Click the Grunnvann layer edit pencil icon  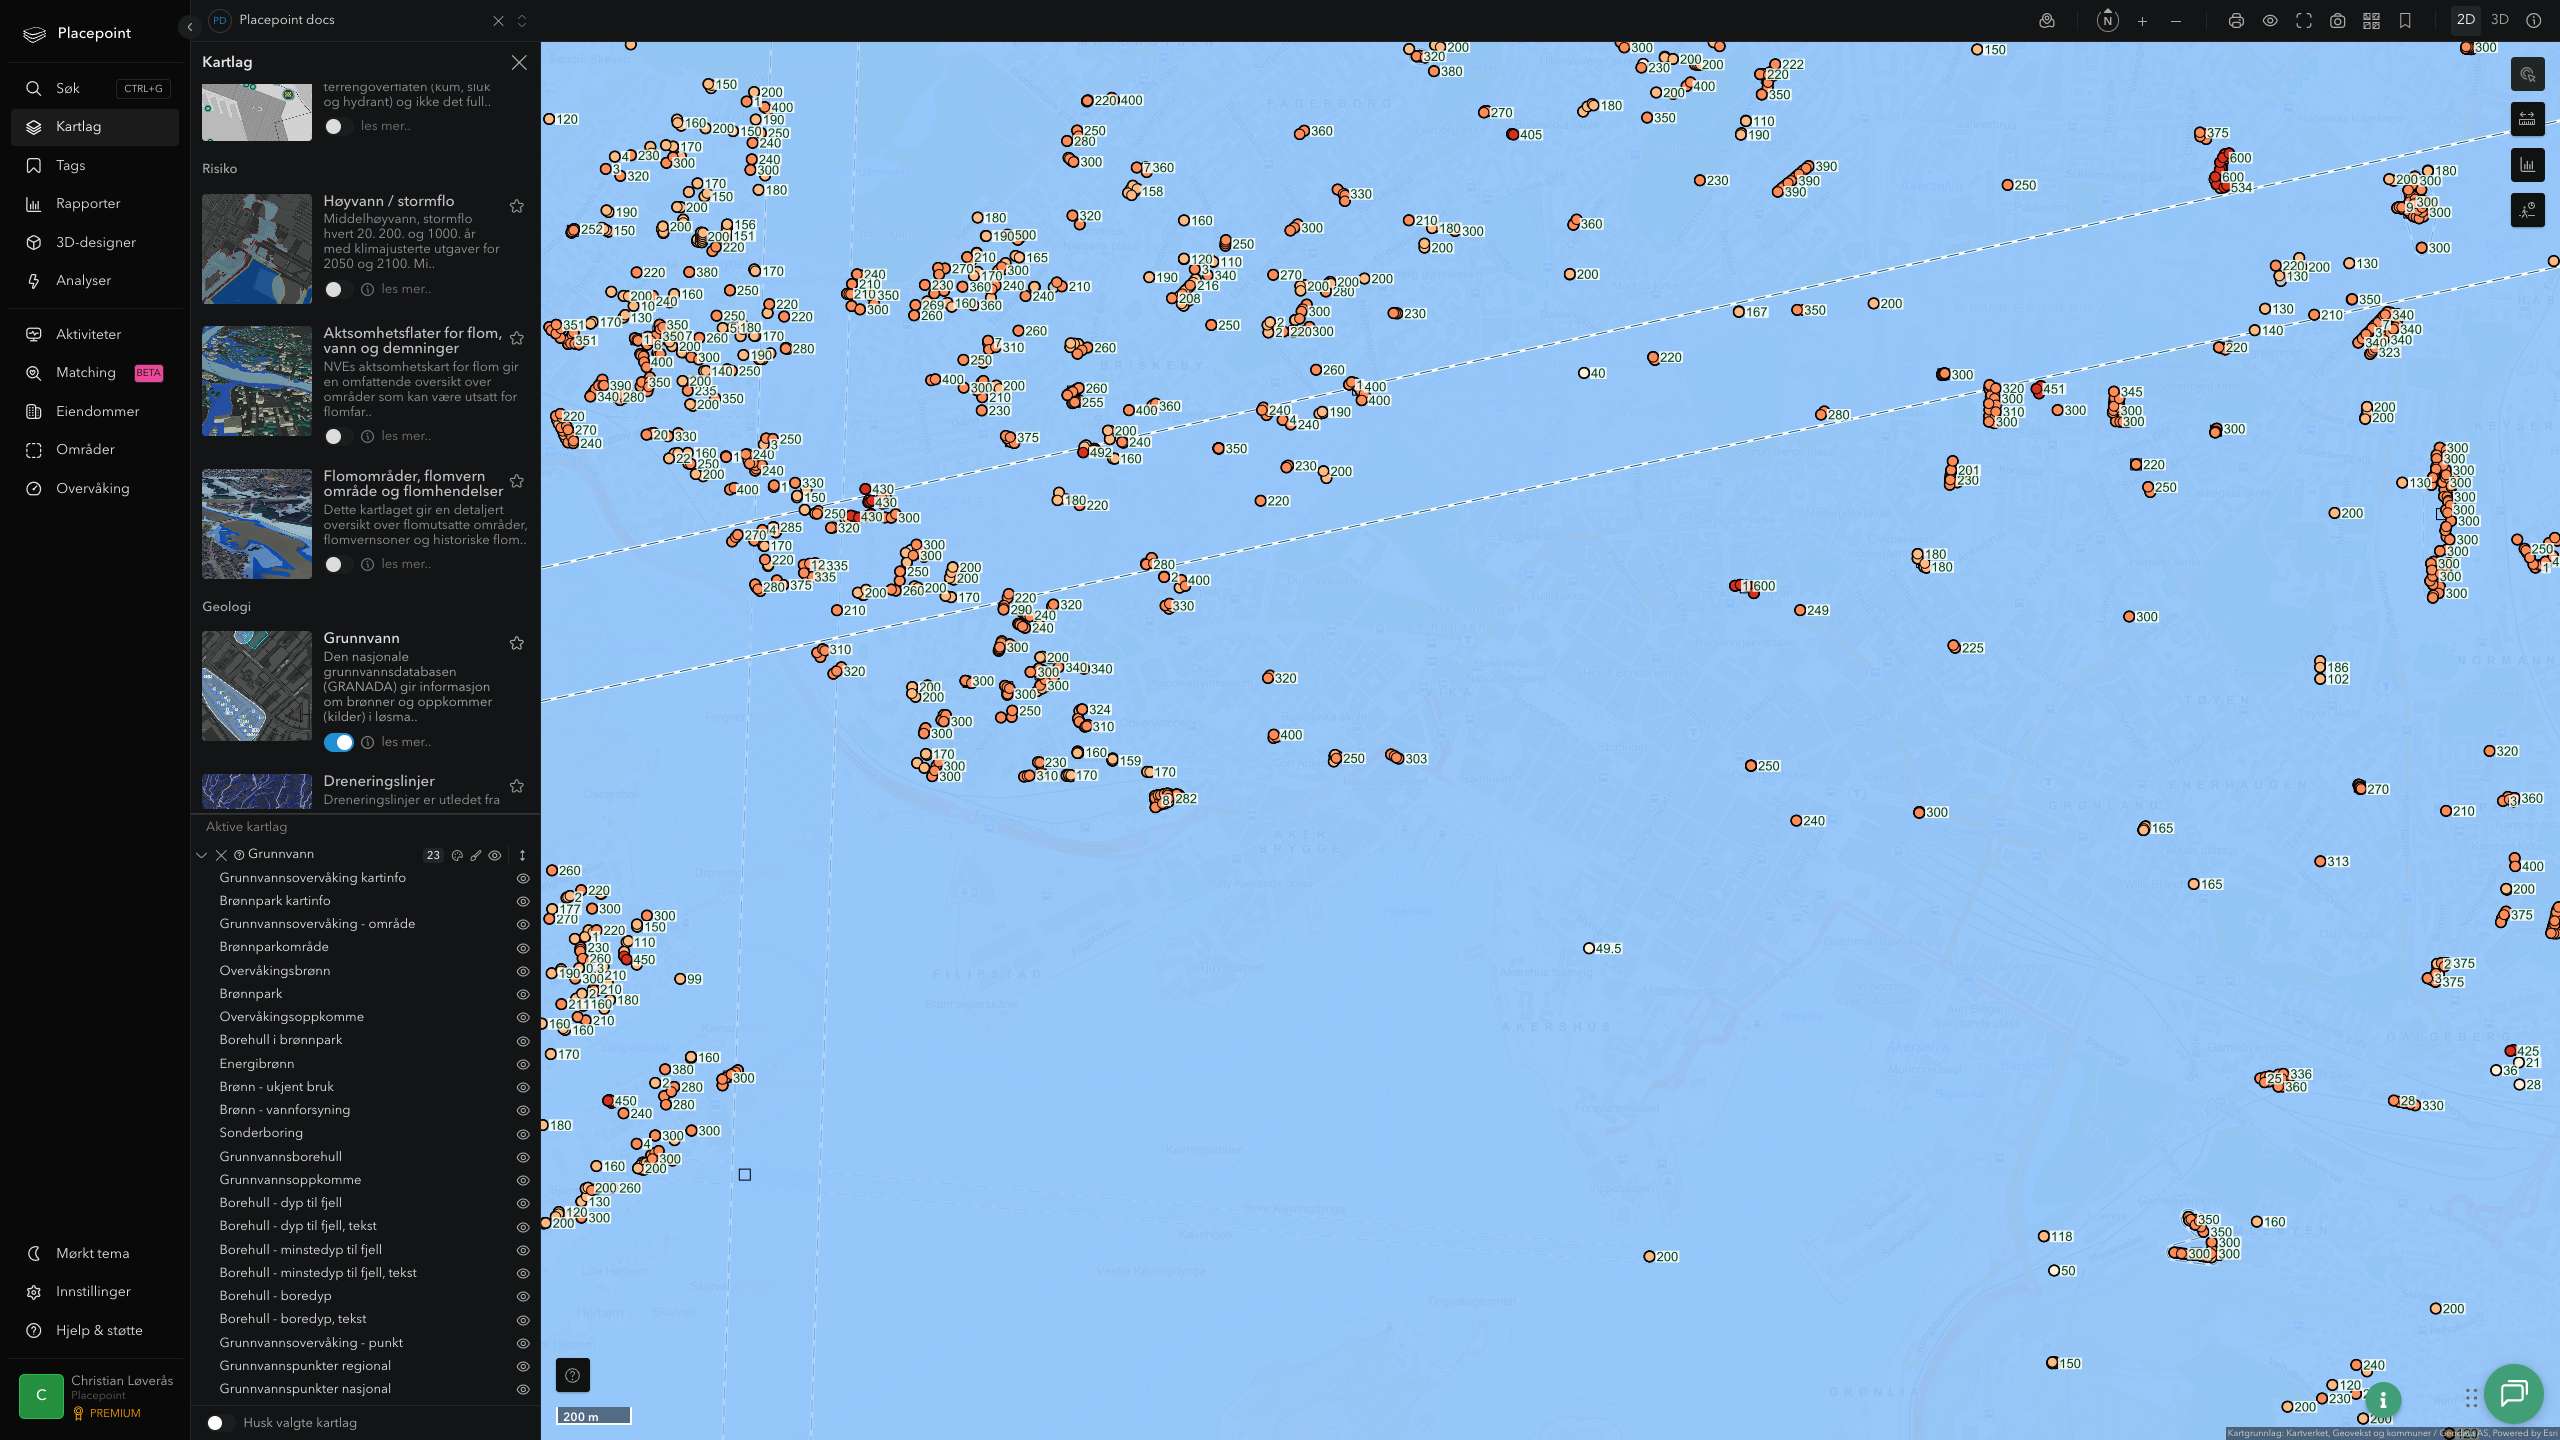[476, 855]
